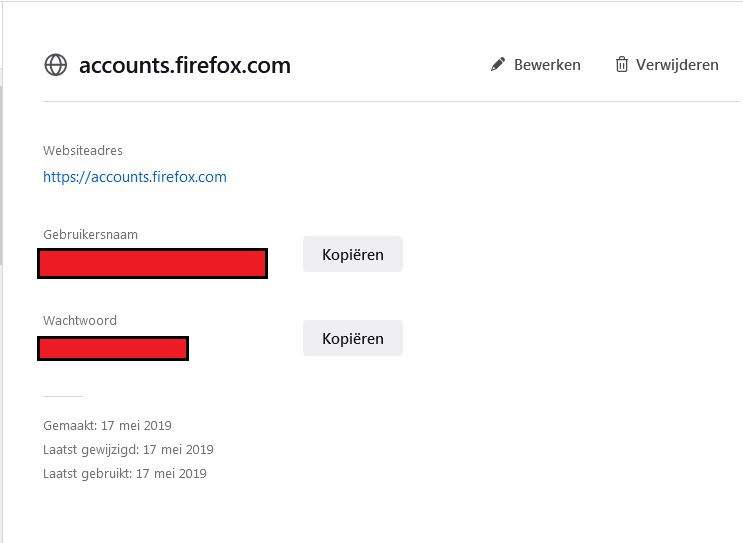
Task: Click the globe icon beside accounts.firefox.com
Action: (55, 65)
